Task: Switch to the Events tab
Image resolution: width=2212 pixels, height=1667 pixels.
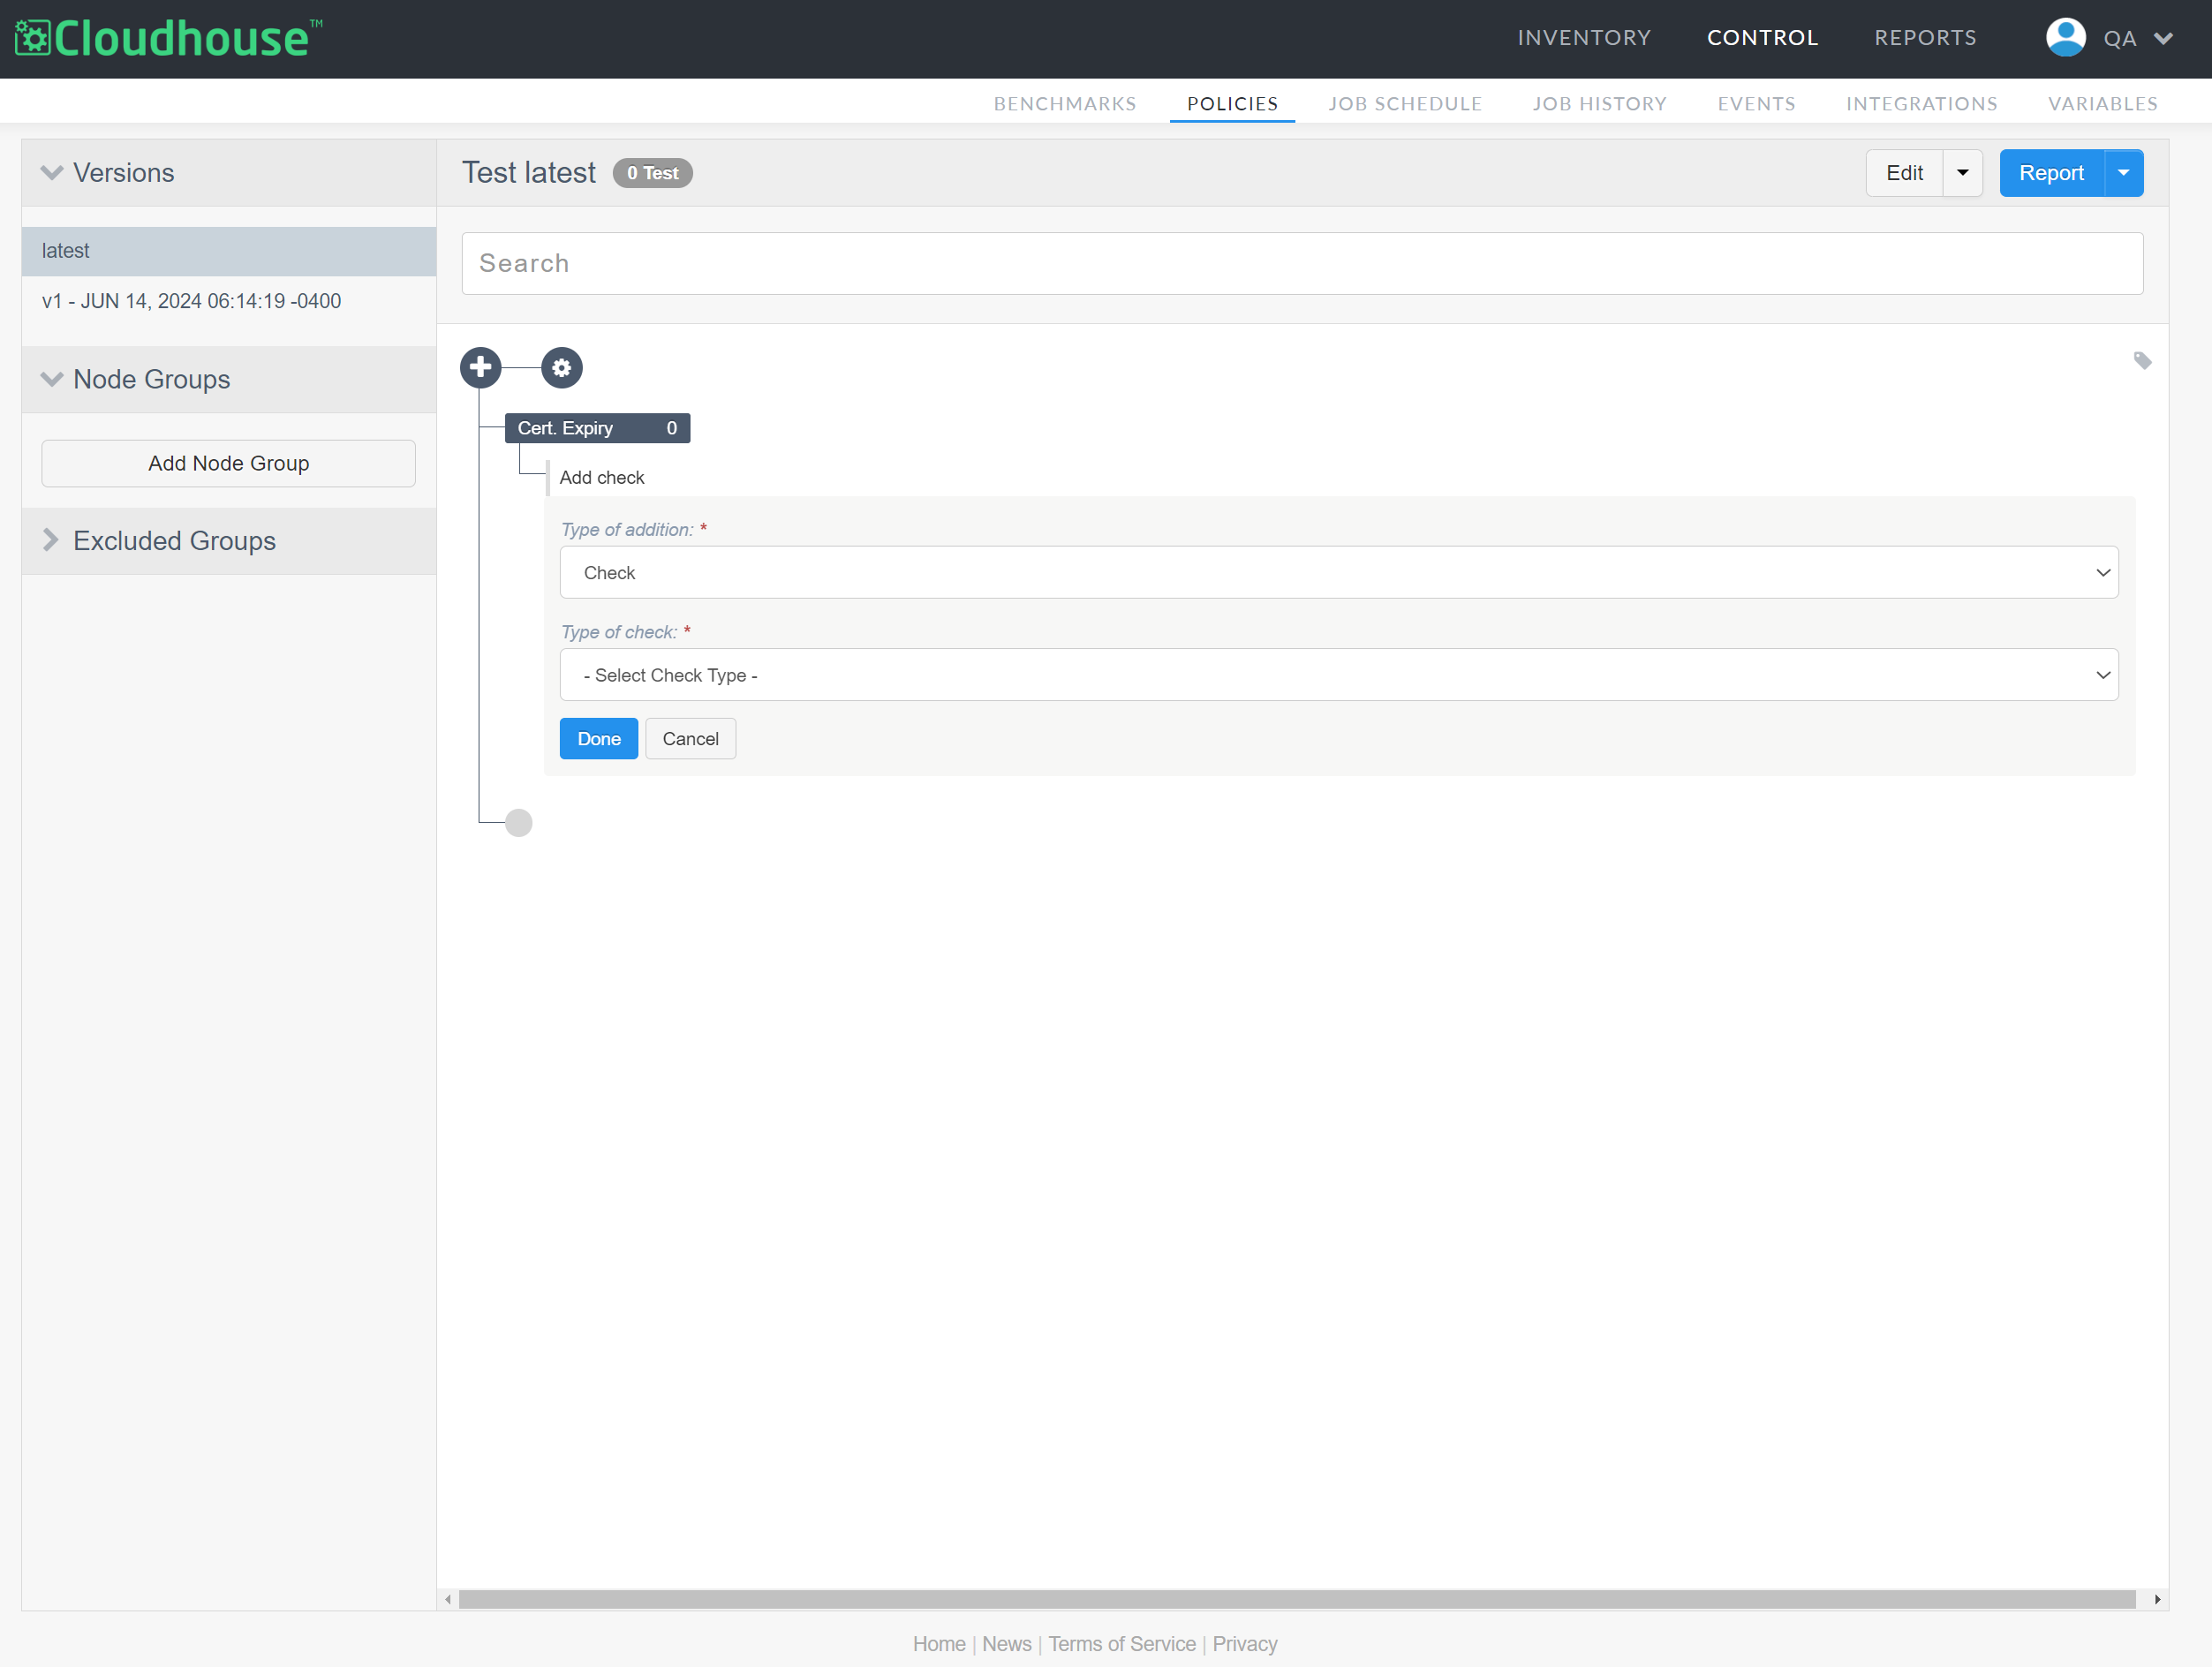Action: (x=1756, y=104)
